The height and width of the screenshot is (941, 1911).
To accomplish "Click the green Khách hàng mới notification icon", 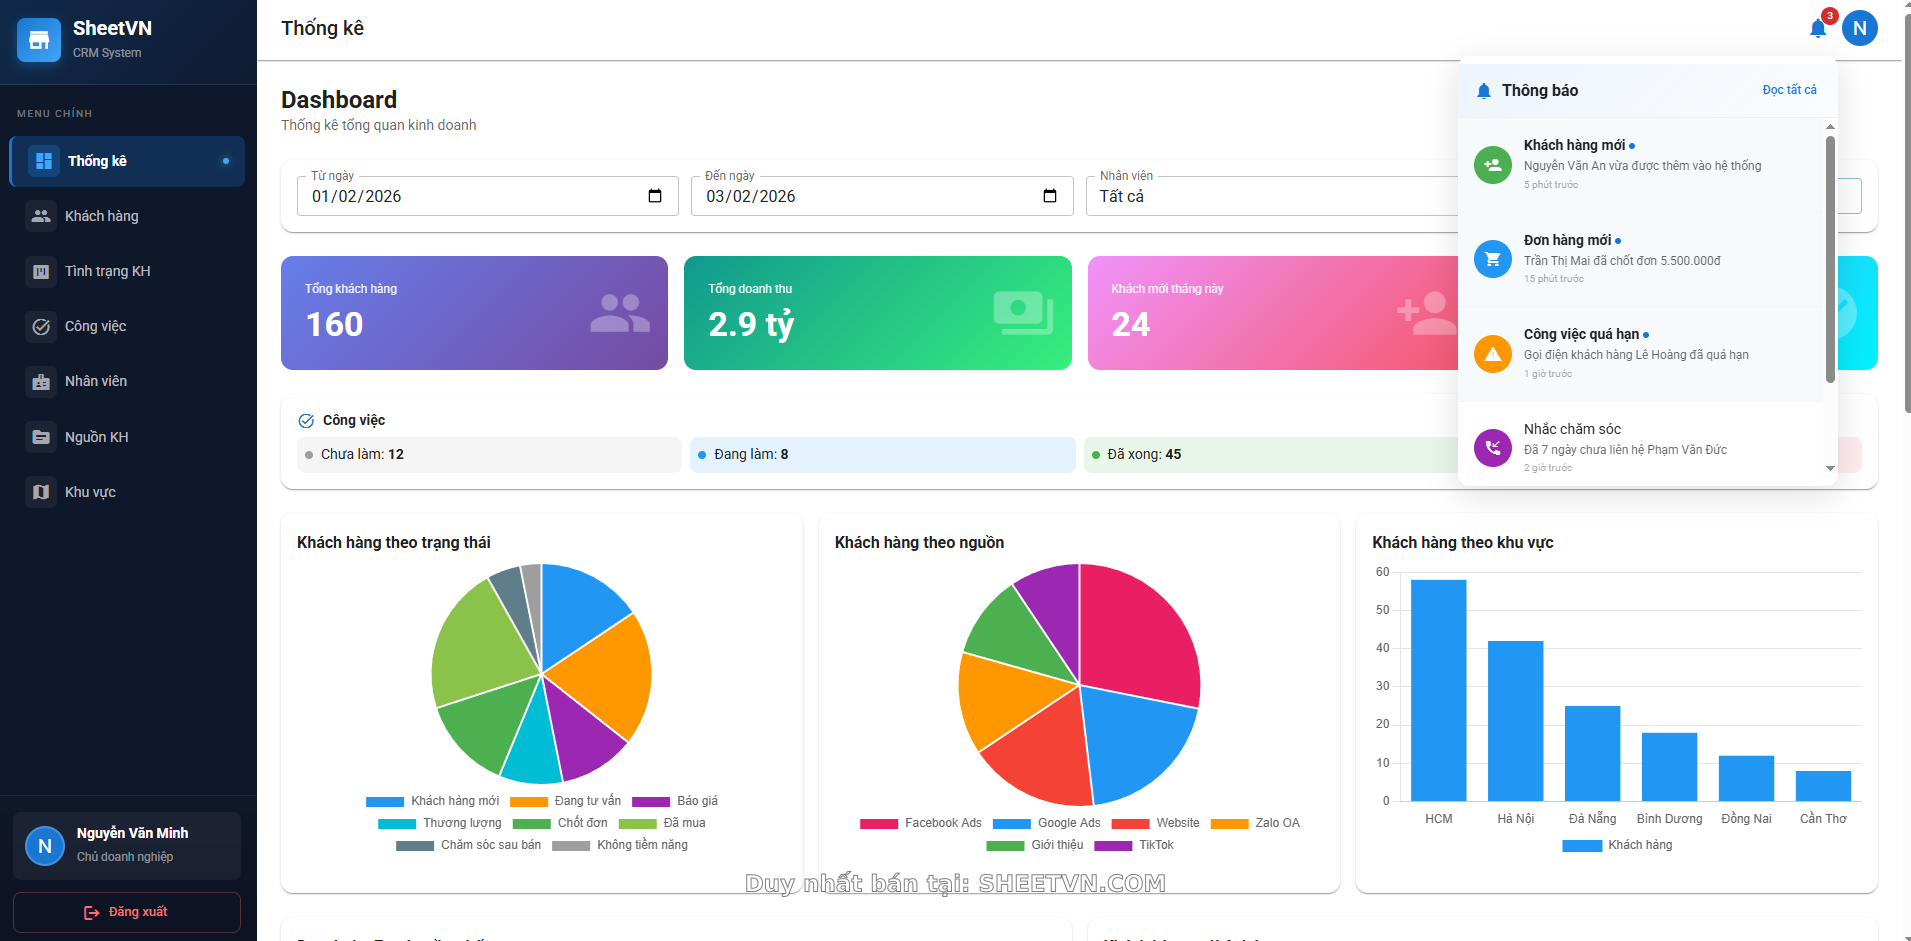I will pyautogui.click(x=1492, y=165).
